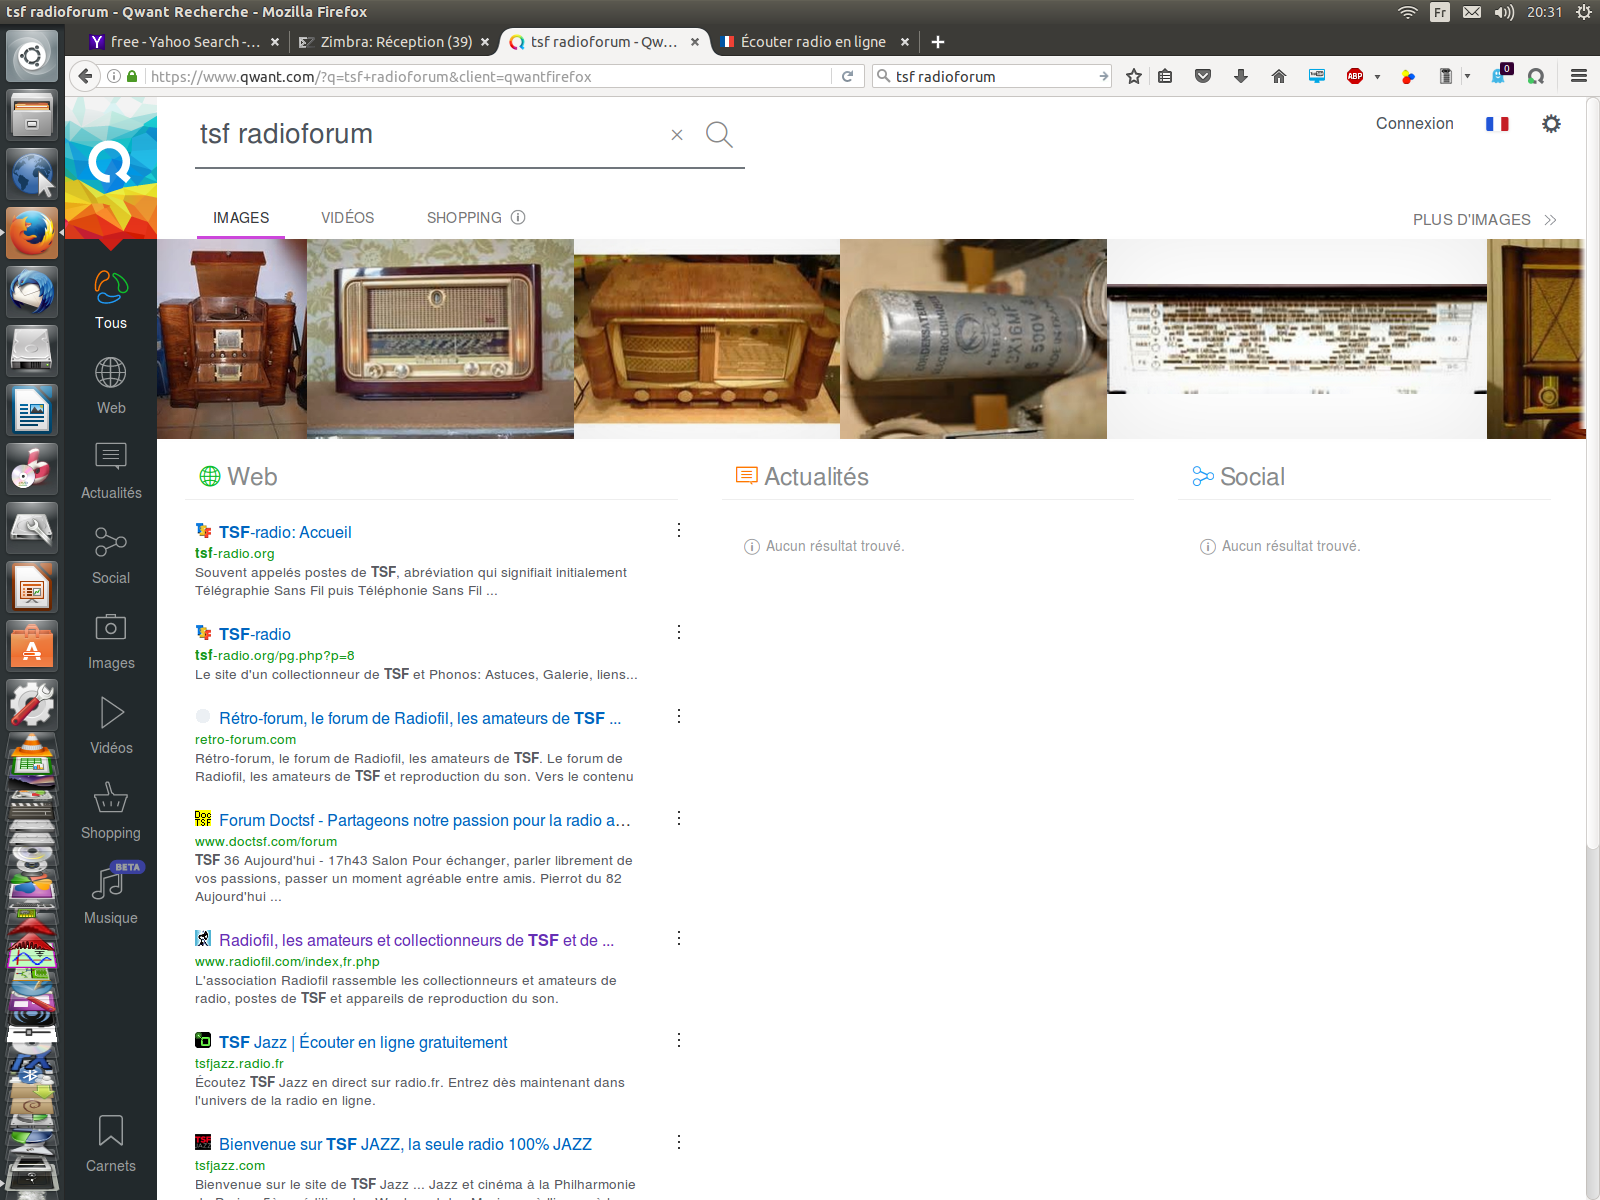This screenshot has height=1200, width=1600.
Task: Open options menu for TSF-radio result
Action: 679,632
